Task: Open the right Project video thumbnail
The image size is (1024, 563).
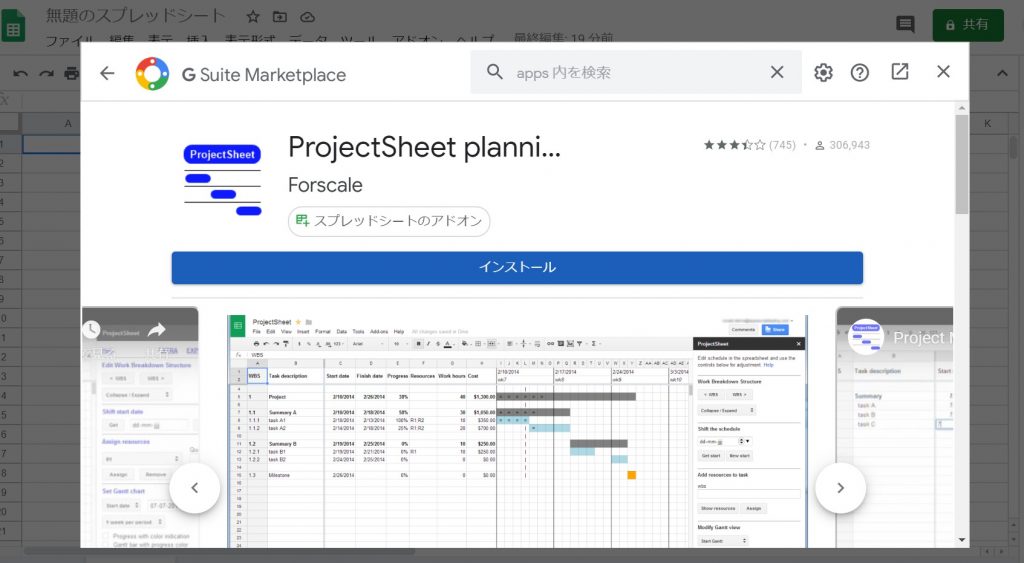Action: click(x=894, y=427)
